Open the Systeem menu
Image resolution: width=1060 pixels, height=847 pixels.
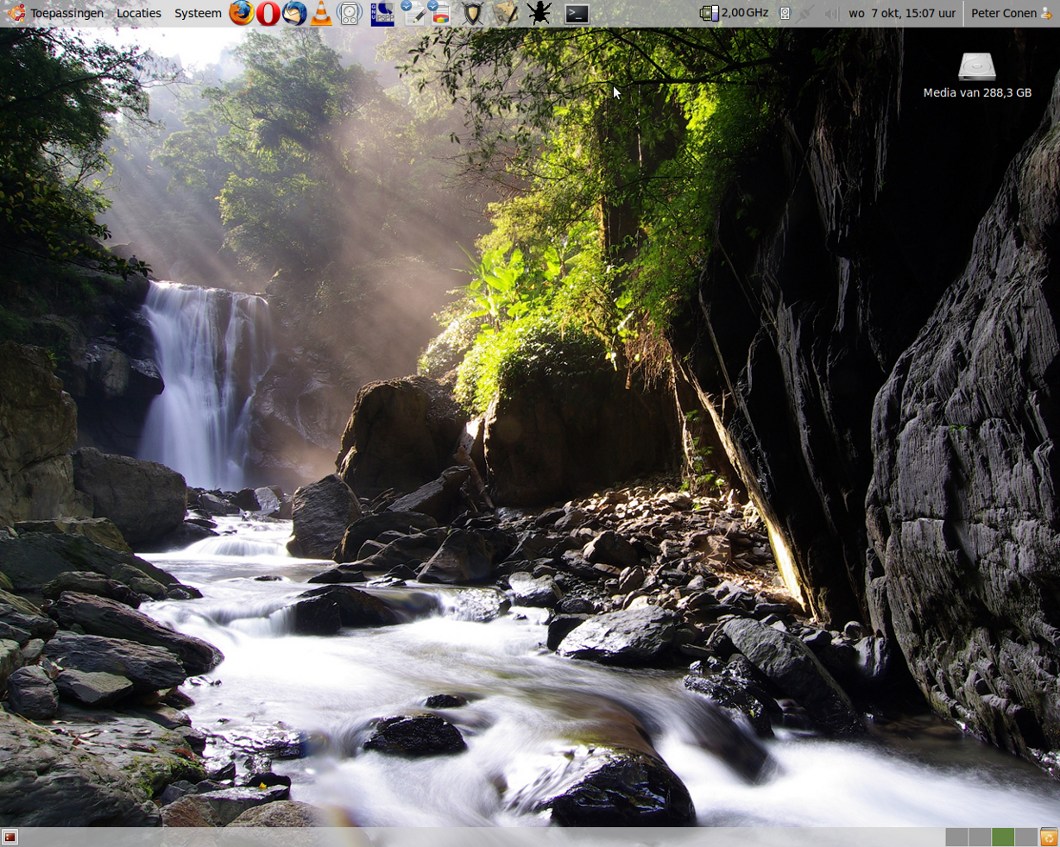click(197, 13)
